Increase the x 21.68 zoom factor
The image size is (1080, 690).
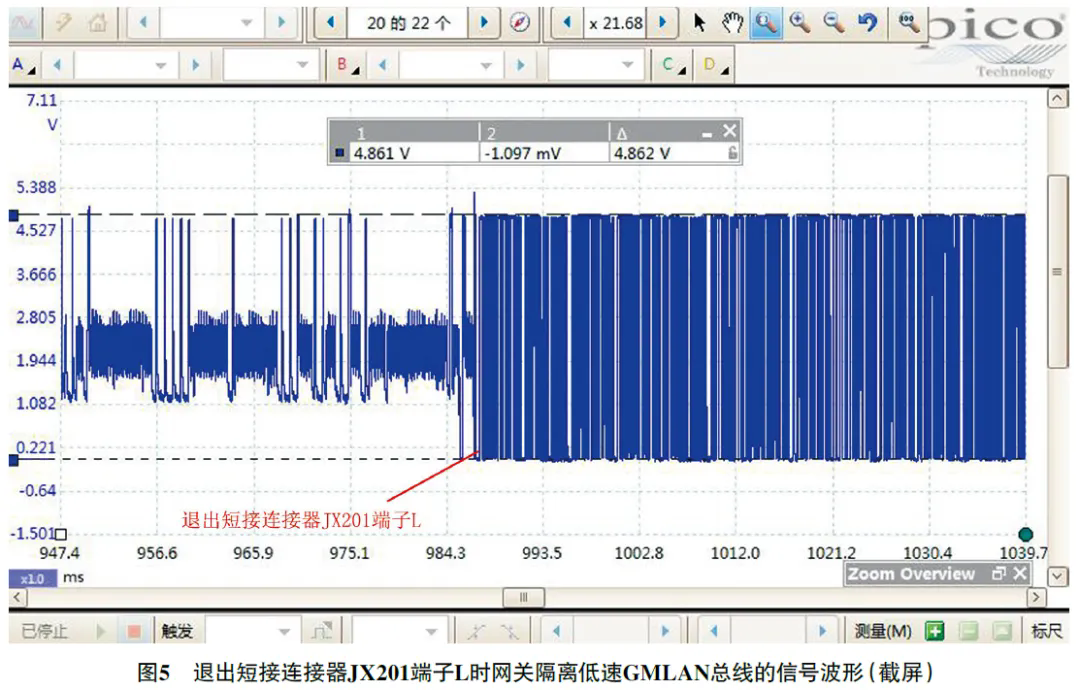coord(663,23)
